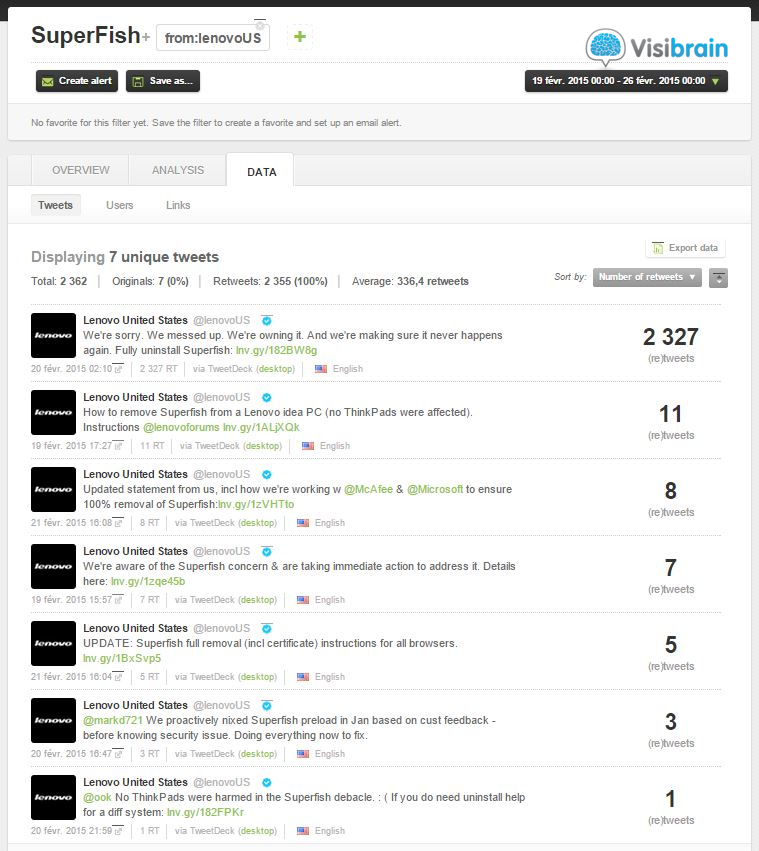Open external link icon of 20 févr. 02:10 tweet
This screenshot has height=851, width=759.
[x=118, y=369]
